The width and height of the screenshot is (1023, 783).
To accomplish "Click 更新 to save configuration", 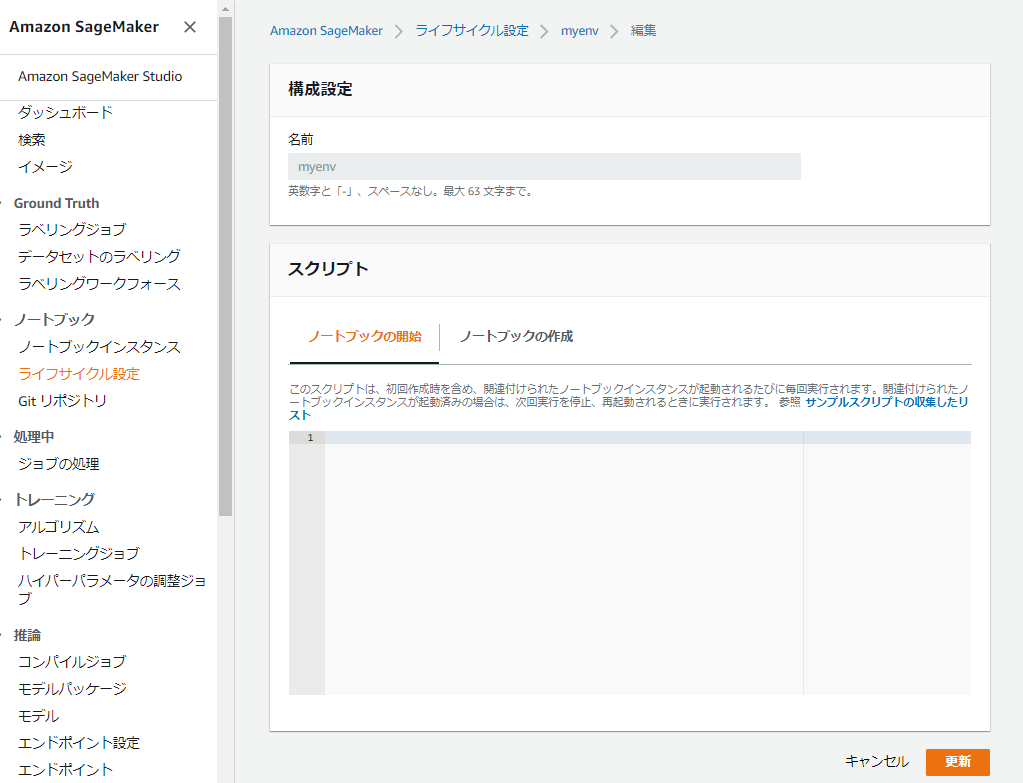I will [x=958, y=761].
